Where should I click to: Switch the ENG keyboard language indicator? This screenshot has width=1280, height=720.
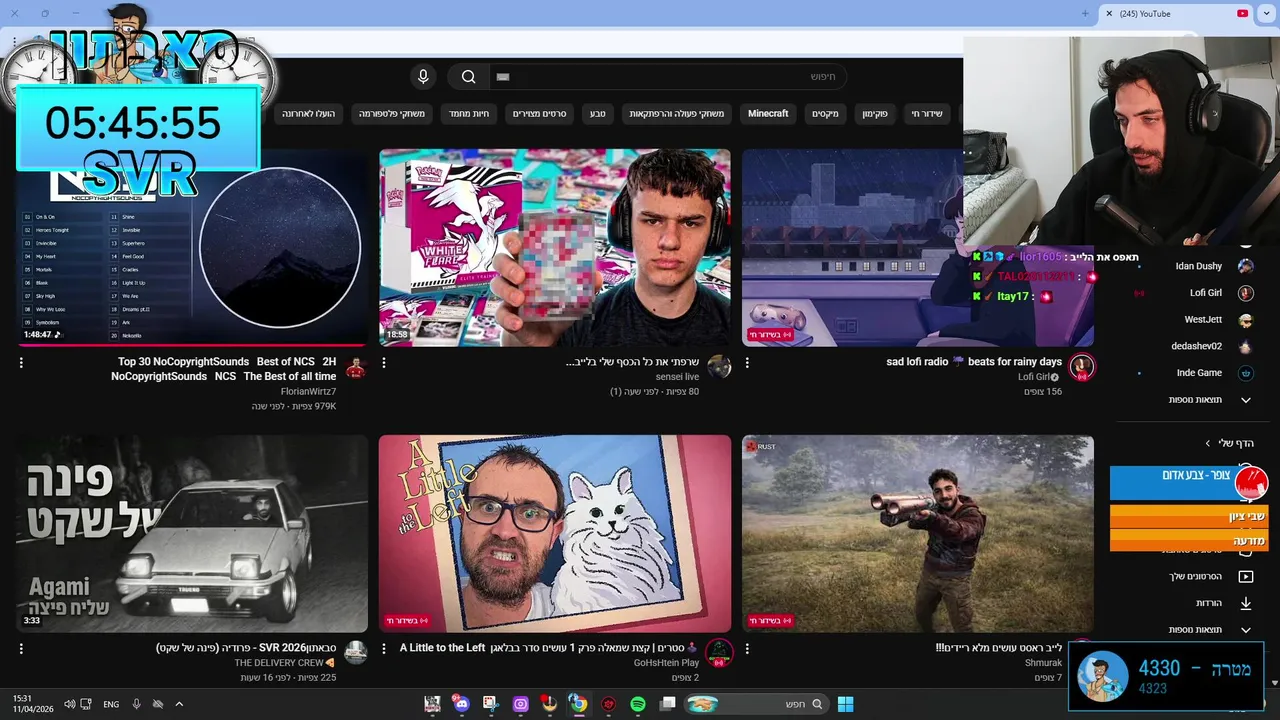tap(111, 704)
